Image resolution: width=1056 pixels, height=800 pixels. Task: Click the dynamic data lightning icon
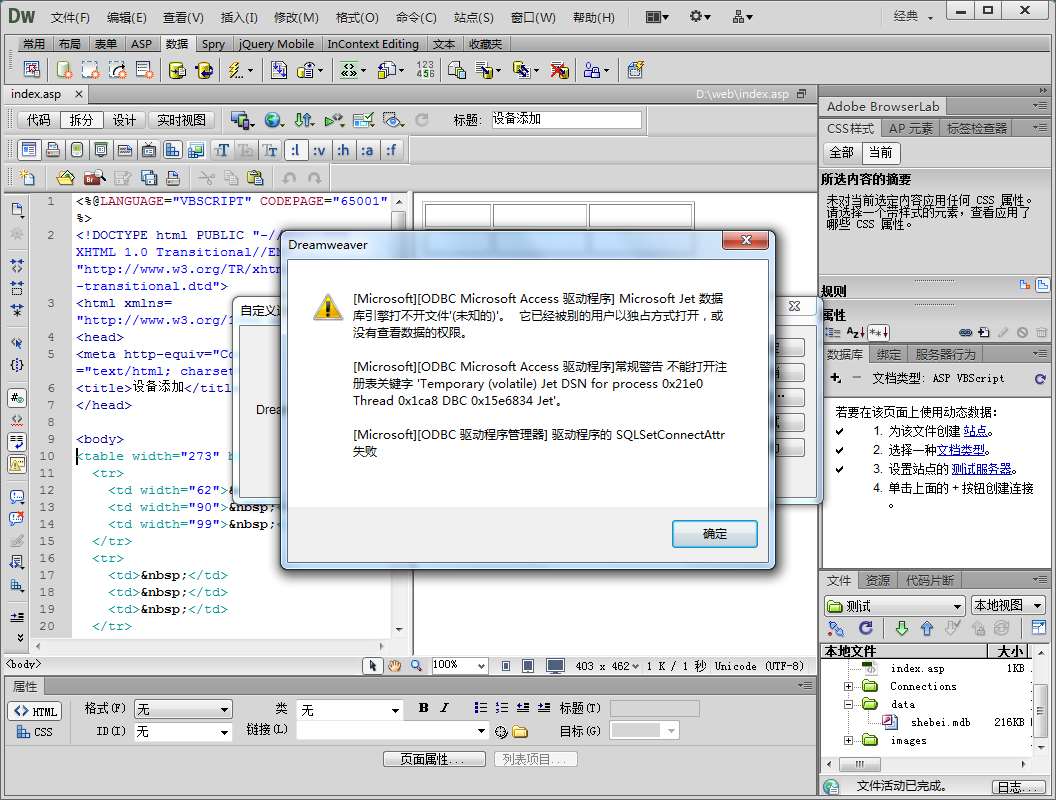[239, 69]
